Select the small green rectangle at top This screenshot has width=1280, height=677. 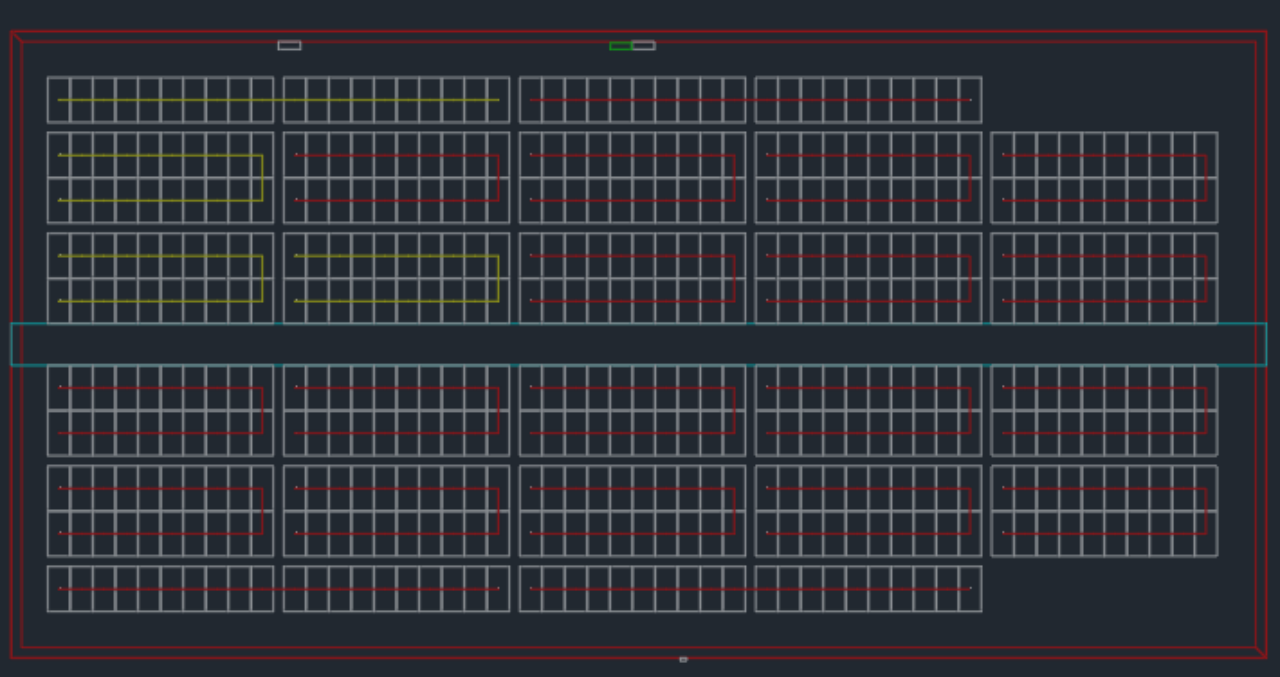620,46
